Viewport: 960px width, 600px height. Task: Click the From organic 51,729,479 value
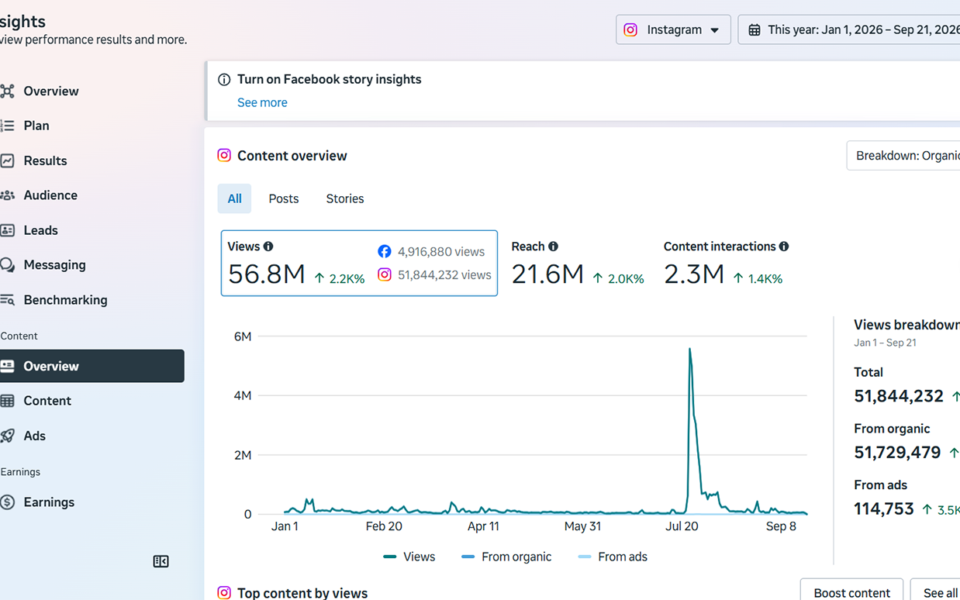tap(897, 452)
